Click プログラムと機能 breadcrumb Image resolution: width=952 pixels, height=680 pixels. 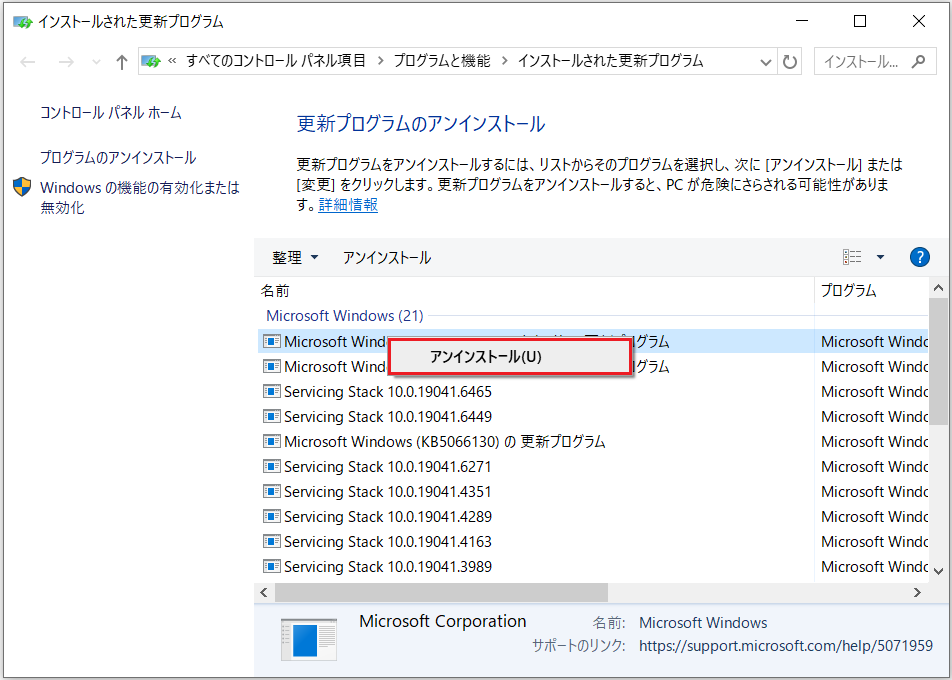click(442, 61)
